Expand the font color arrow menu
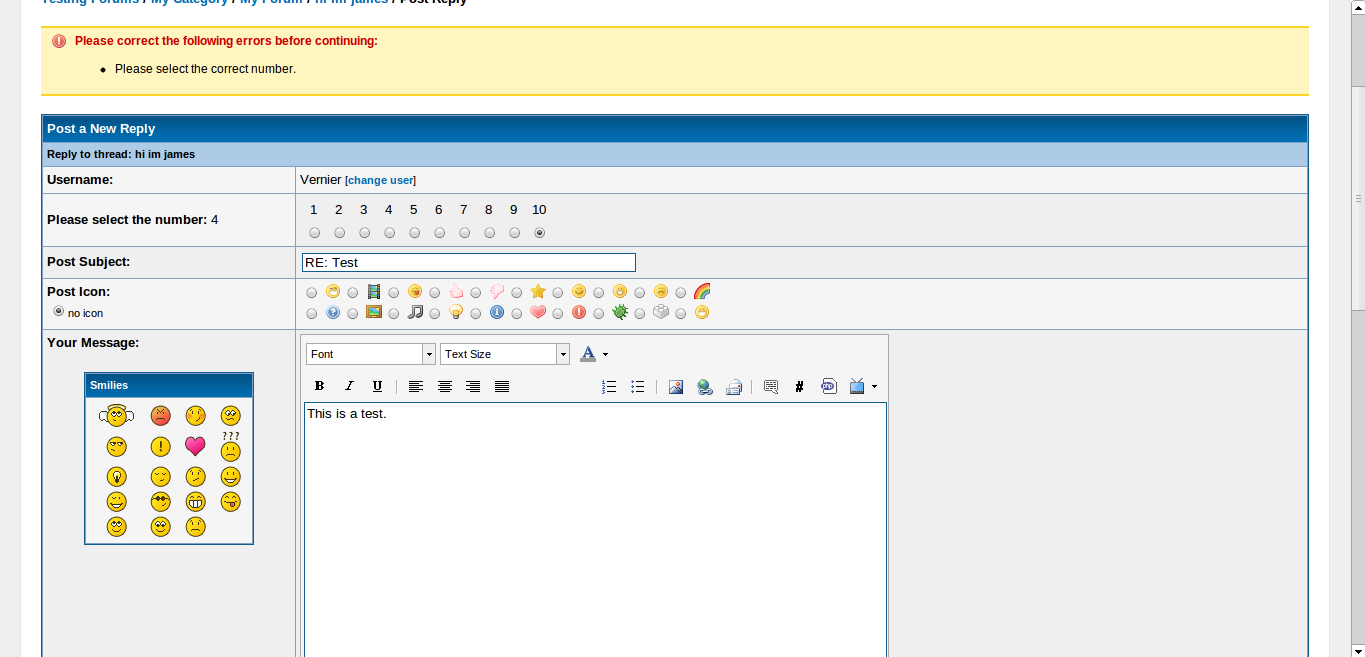 point(605,354)
